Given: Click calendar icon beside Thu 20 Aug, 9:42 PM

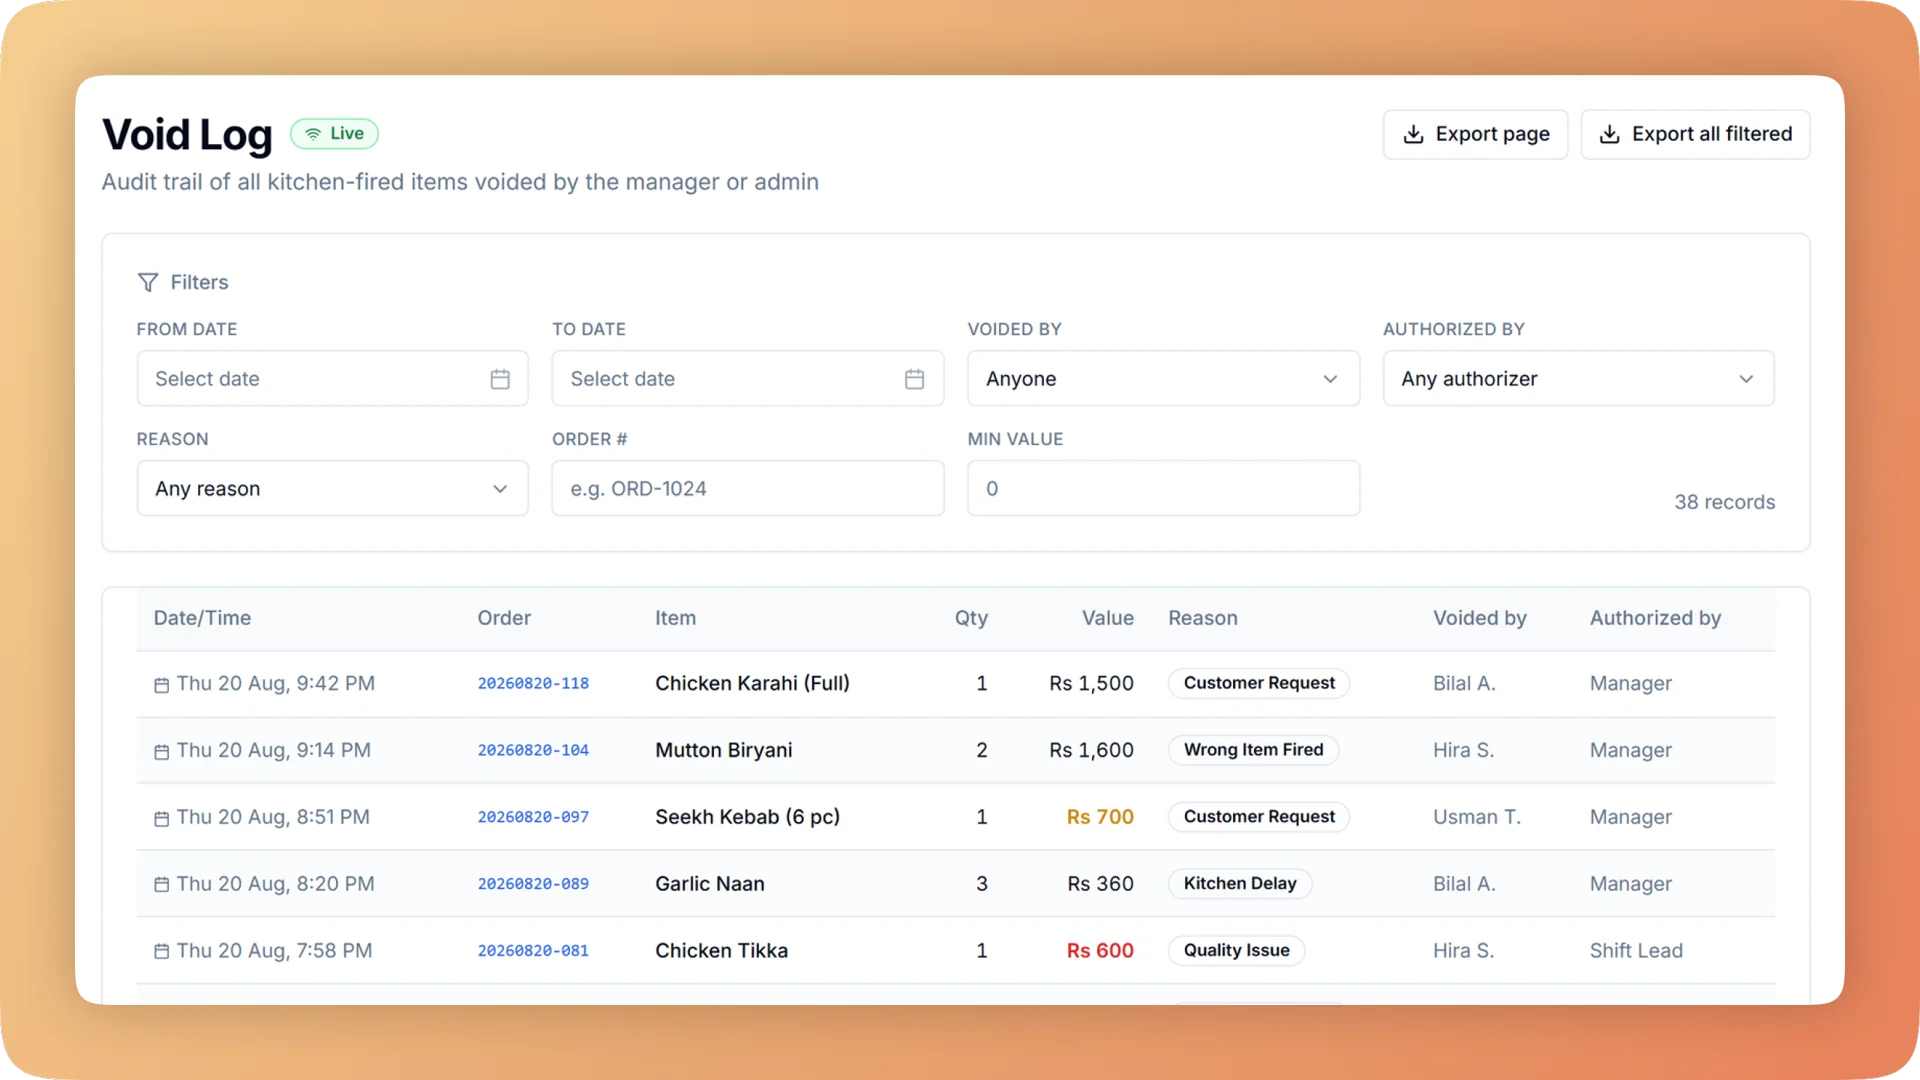Looking at the screenshot, I should click(x=161, y=685).
